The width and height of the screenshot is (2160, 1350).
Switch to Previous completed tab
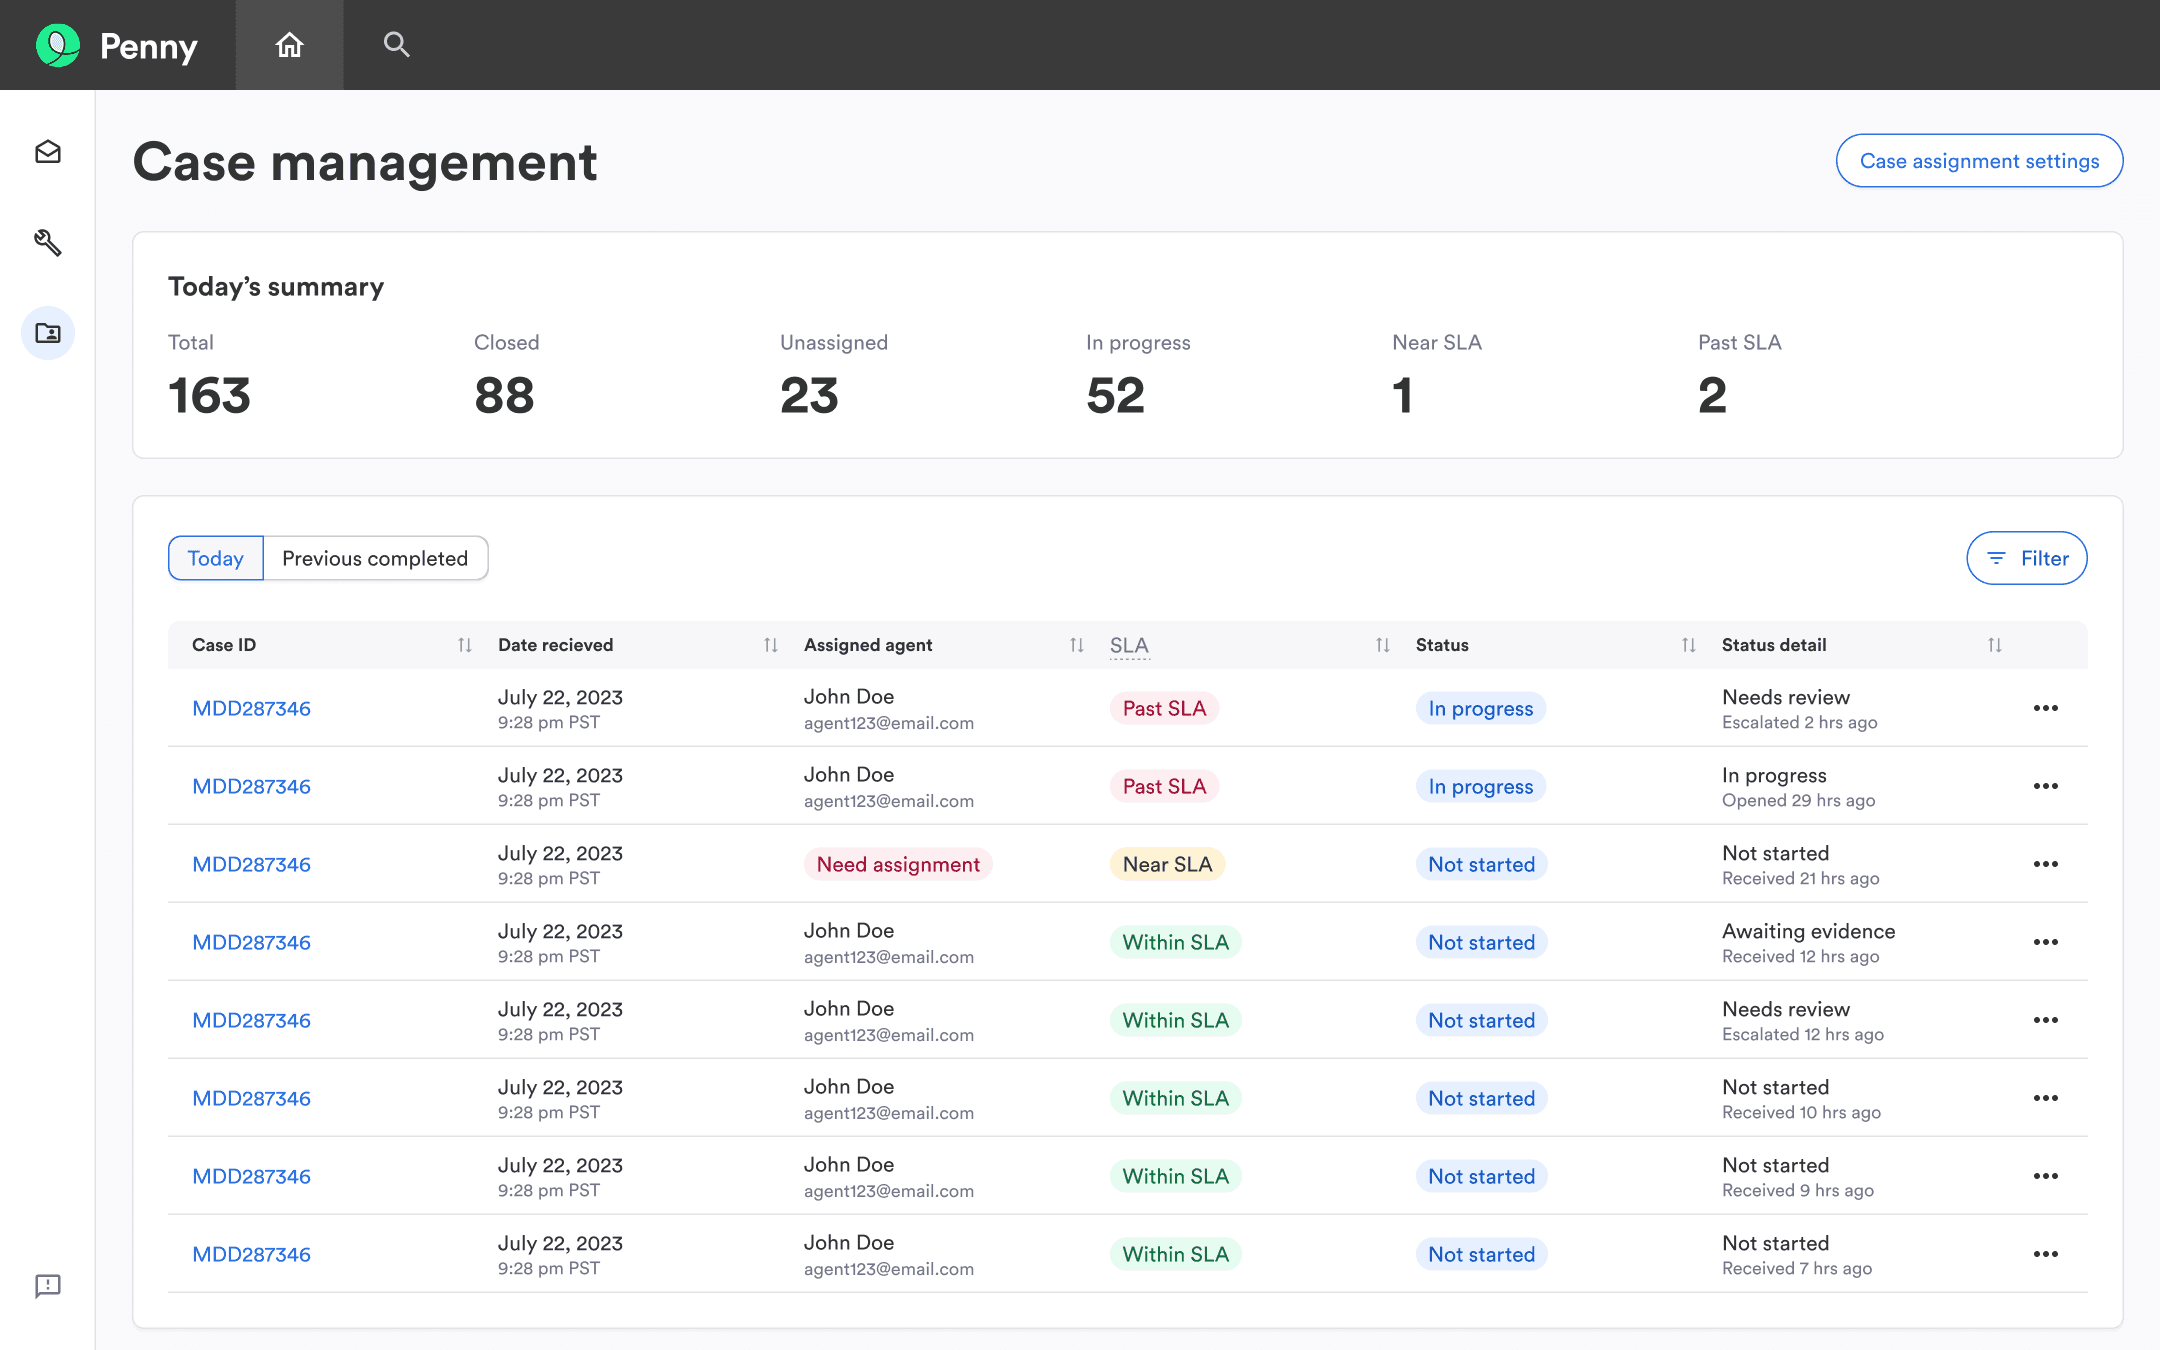(x=375, y=558)
